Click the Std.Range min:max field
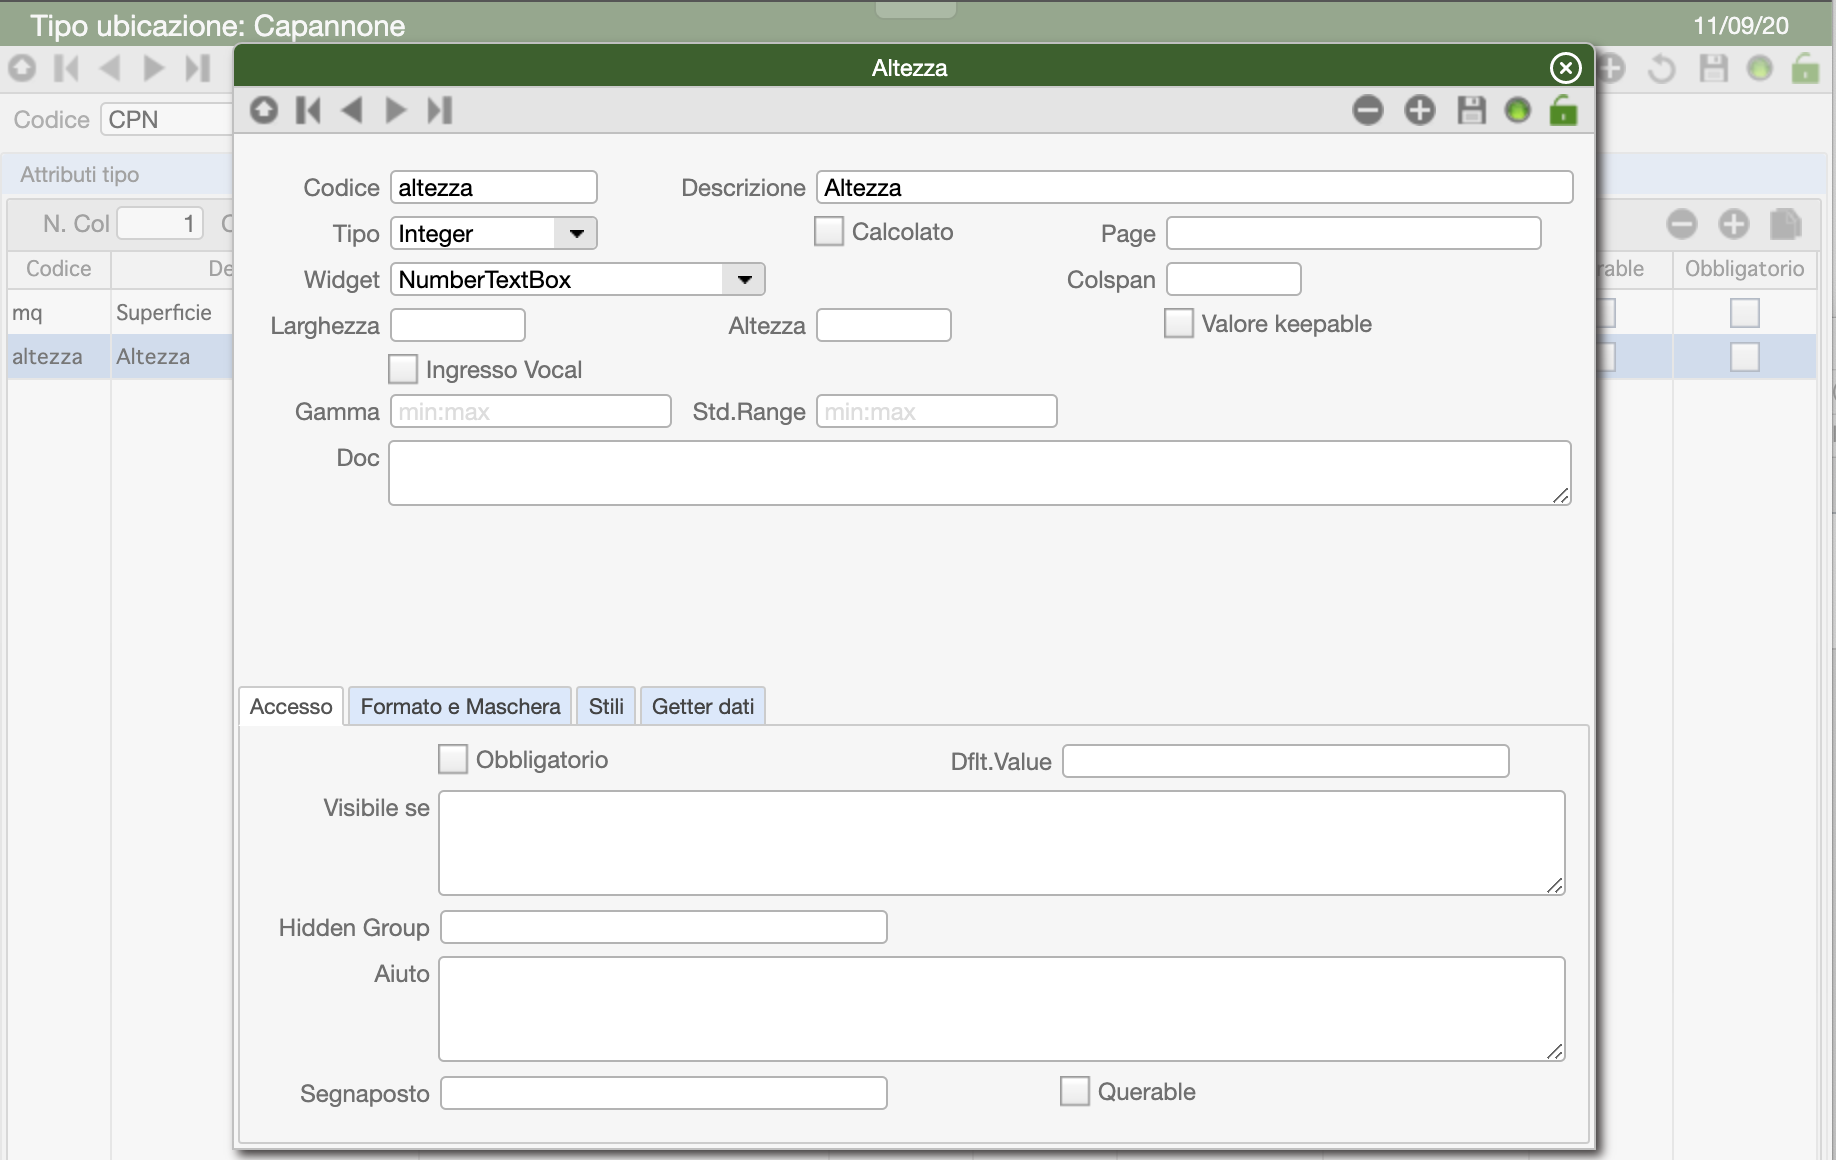1836x1160 pixels. pos(937,411)
